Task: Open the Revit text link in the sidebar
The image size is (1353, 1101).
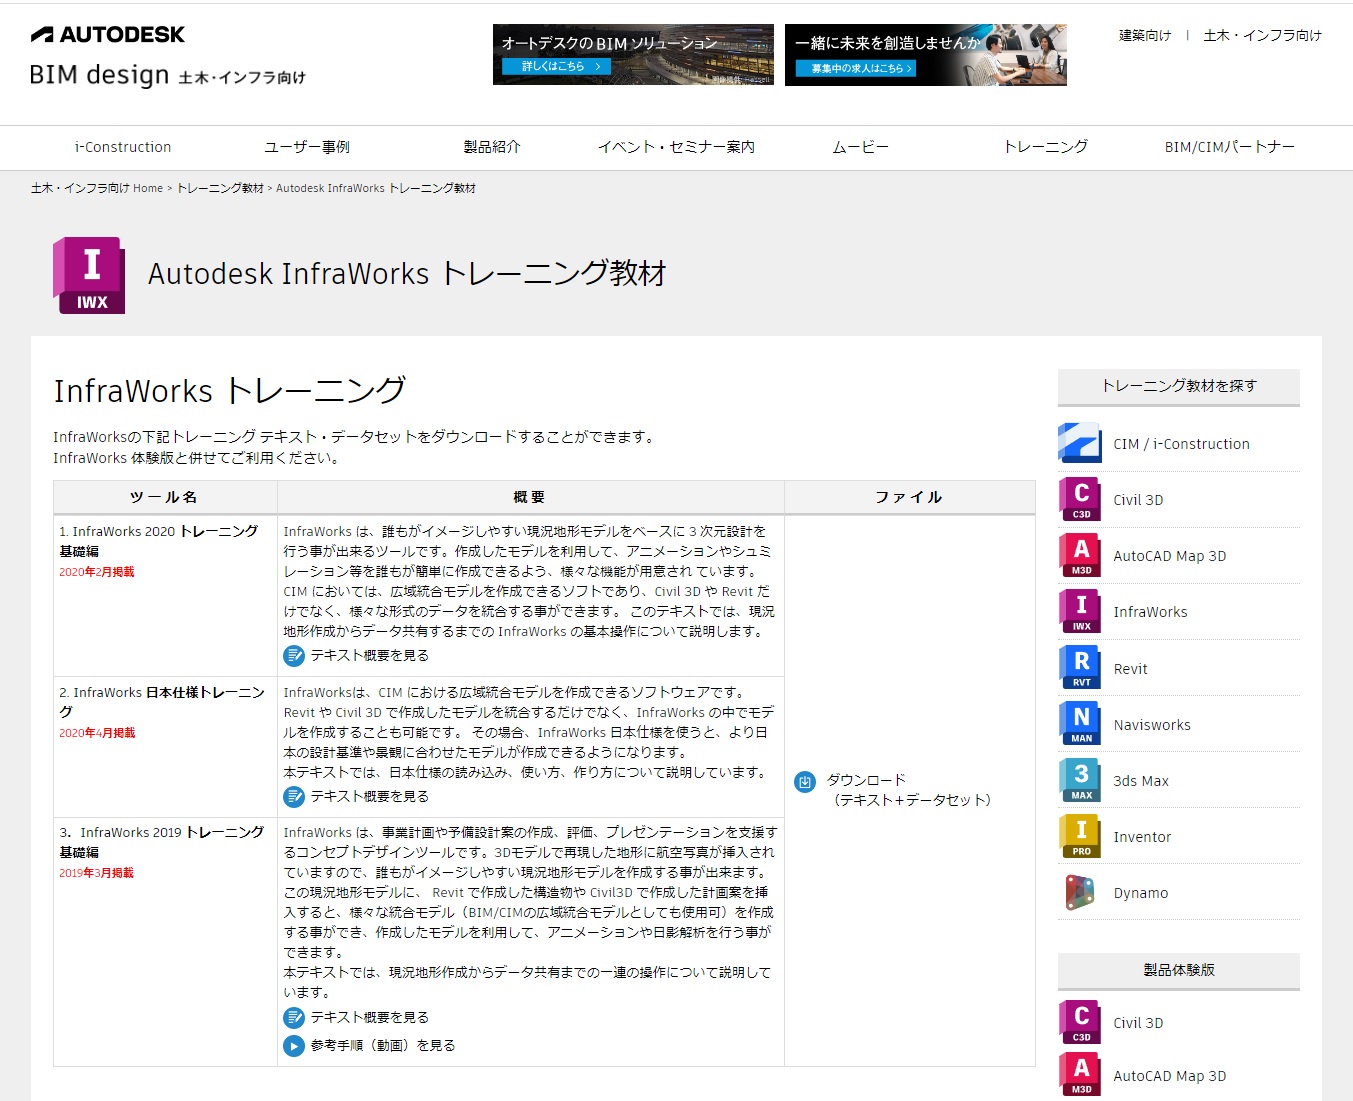Action: 1130,669
